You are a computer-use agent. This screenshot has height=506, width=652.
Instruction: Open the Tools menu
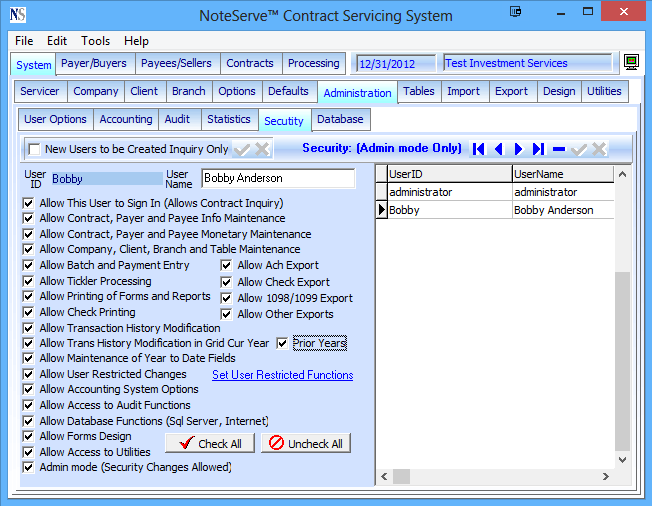(96, 41)
